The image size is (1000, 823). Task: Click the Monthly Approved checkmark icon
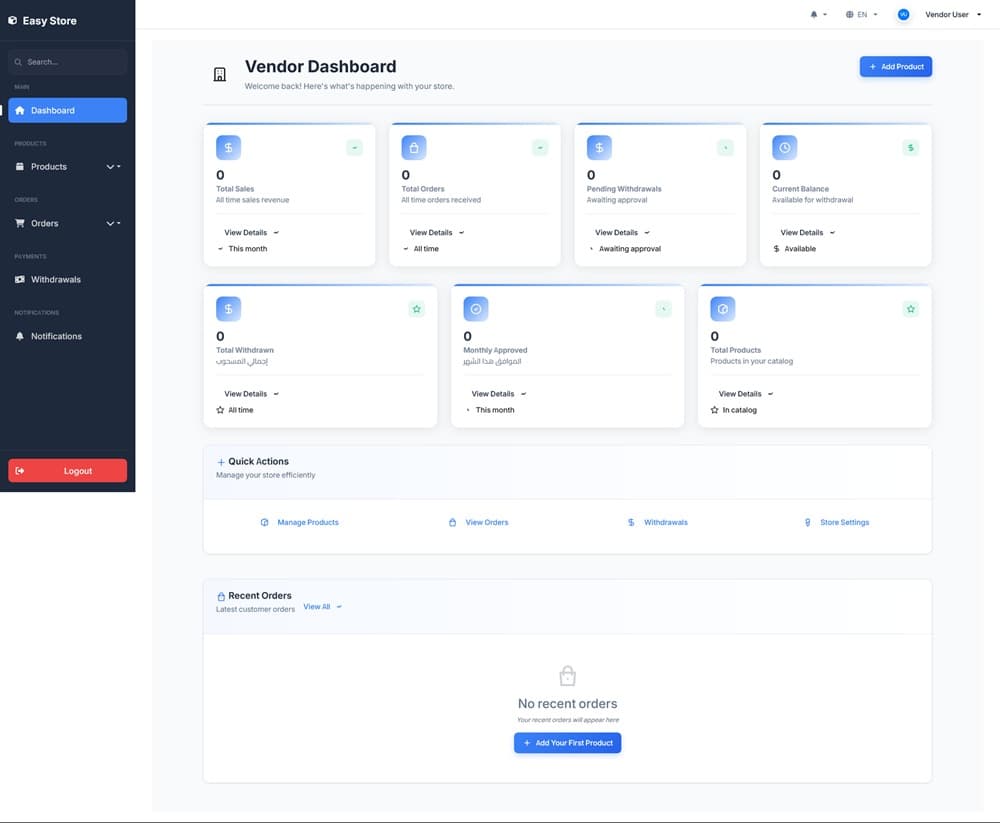point(476,309)
